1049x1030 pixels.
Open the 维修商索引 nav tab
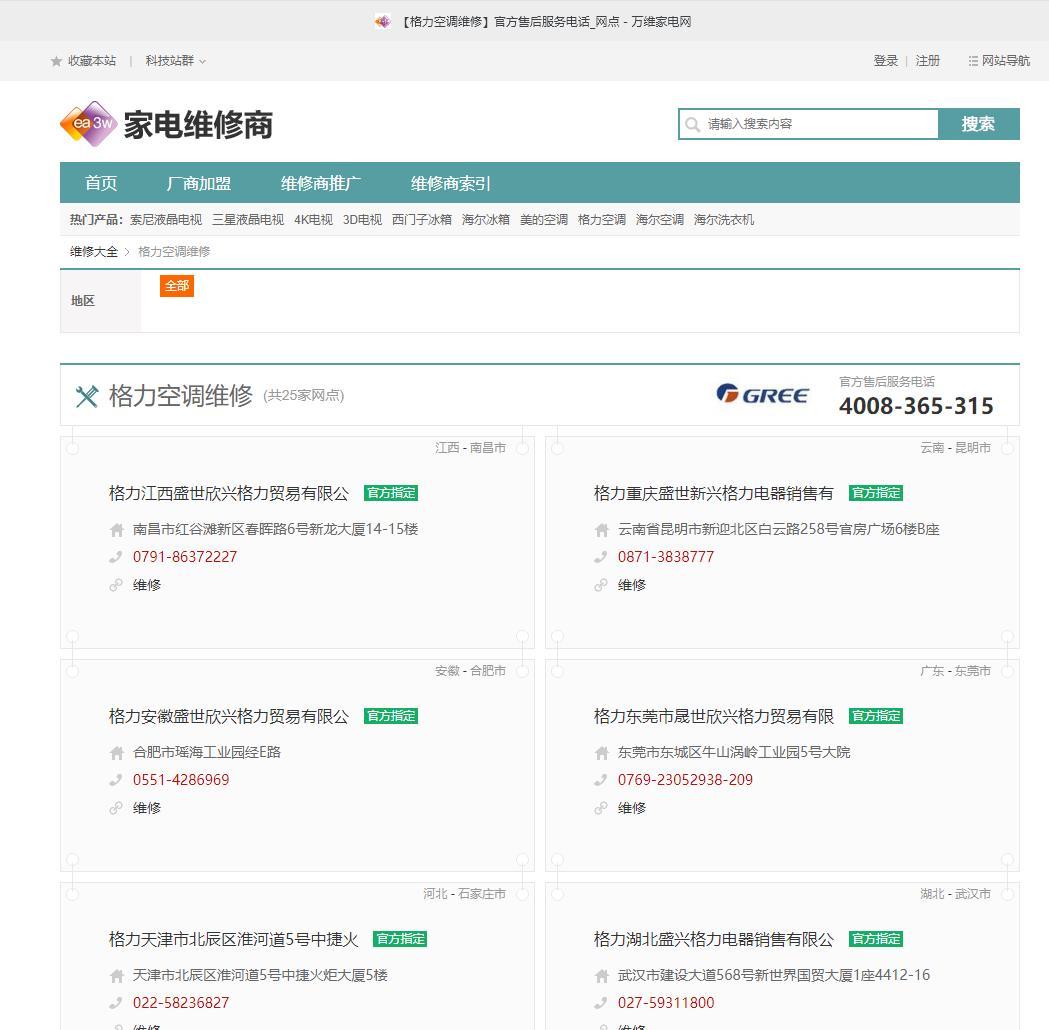[x=450, y=183]
